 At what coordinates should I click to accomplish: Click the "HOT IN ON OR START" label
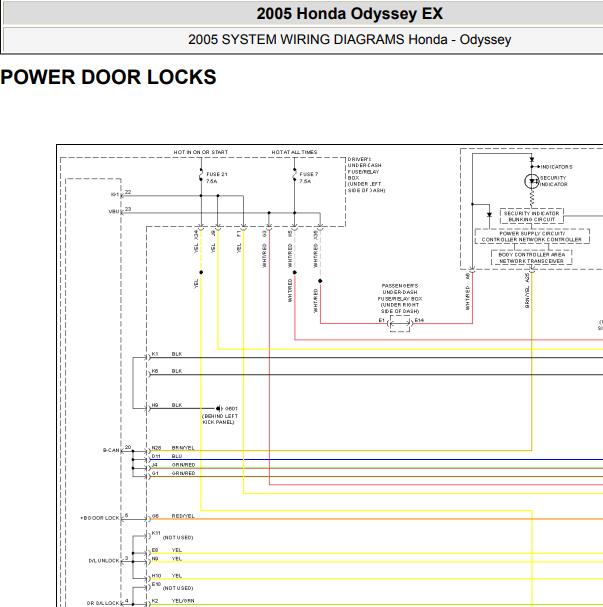click(x=200, y=152)
